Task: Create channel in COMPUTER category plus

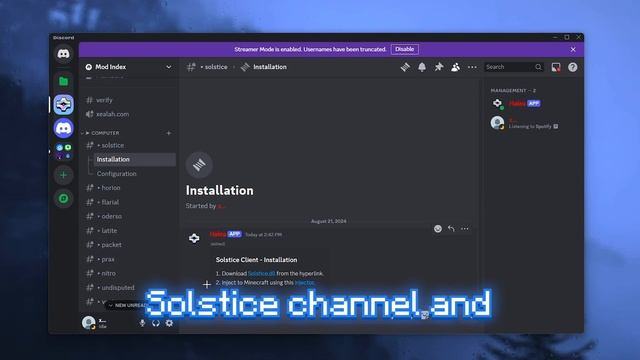Action: pos(169,133)
